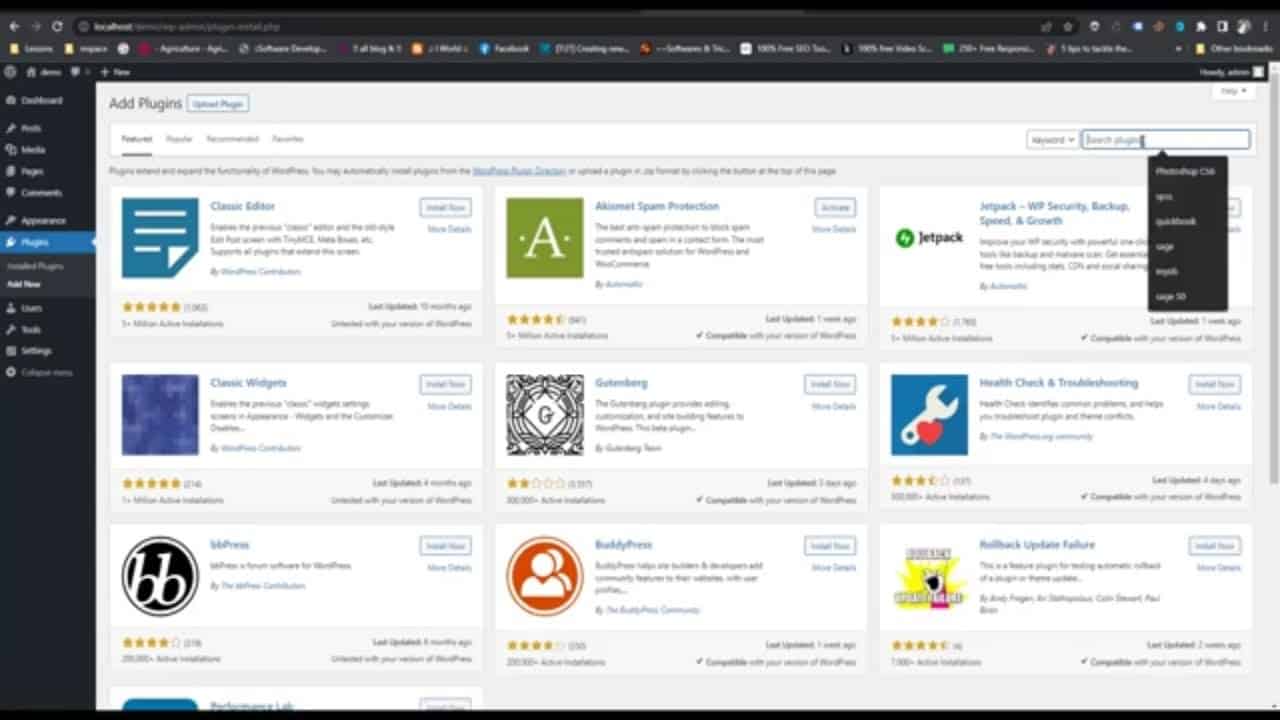
Task: Expand the Help tab dropdown
Action: (x=1233, y=91)
